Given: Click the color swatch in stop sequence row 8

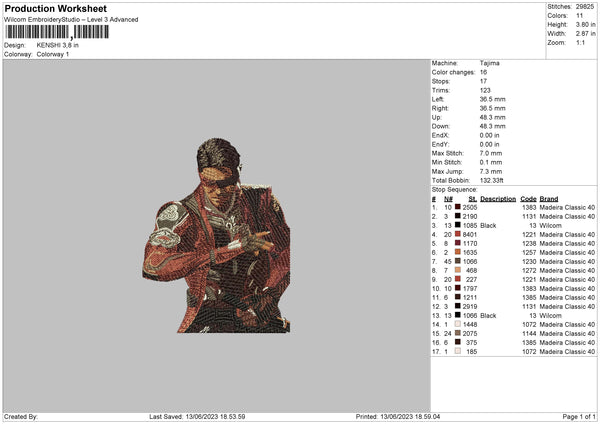Looking at the screenshot, I should point(457,270).
